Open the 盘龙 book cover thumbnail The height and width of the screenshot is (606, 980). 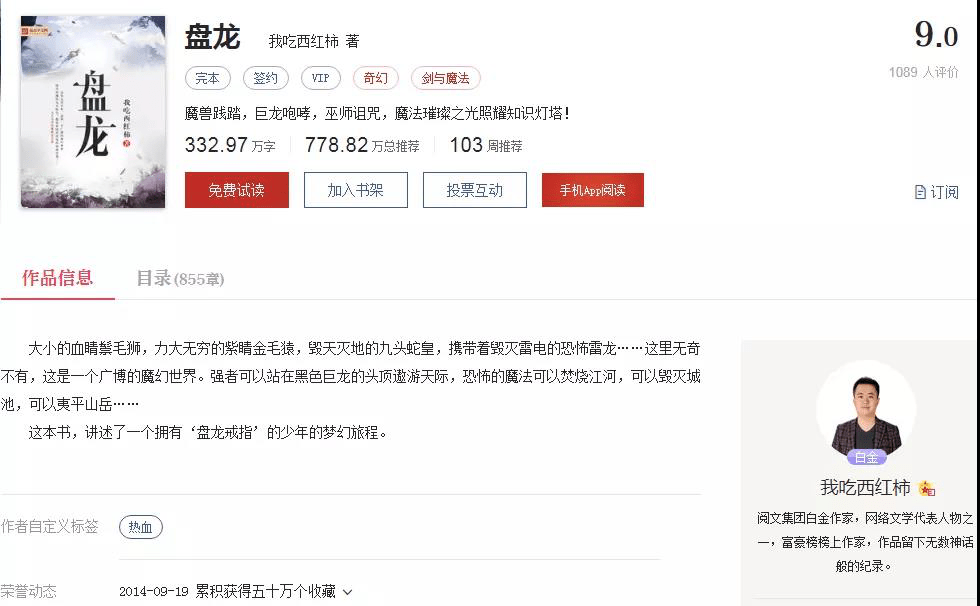point(93,111)
